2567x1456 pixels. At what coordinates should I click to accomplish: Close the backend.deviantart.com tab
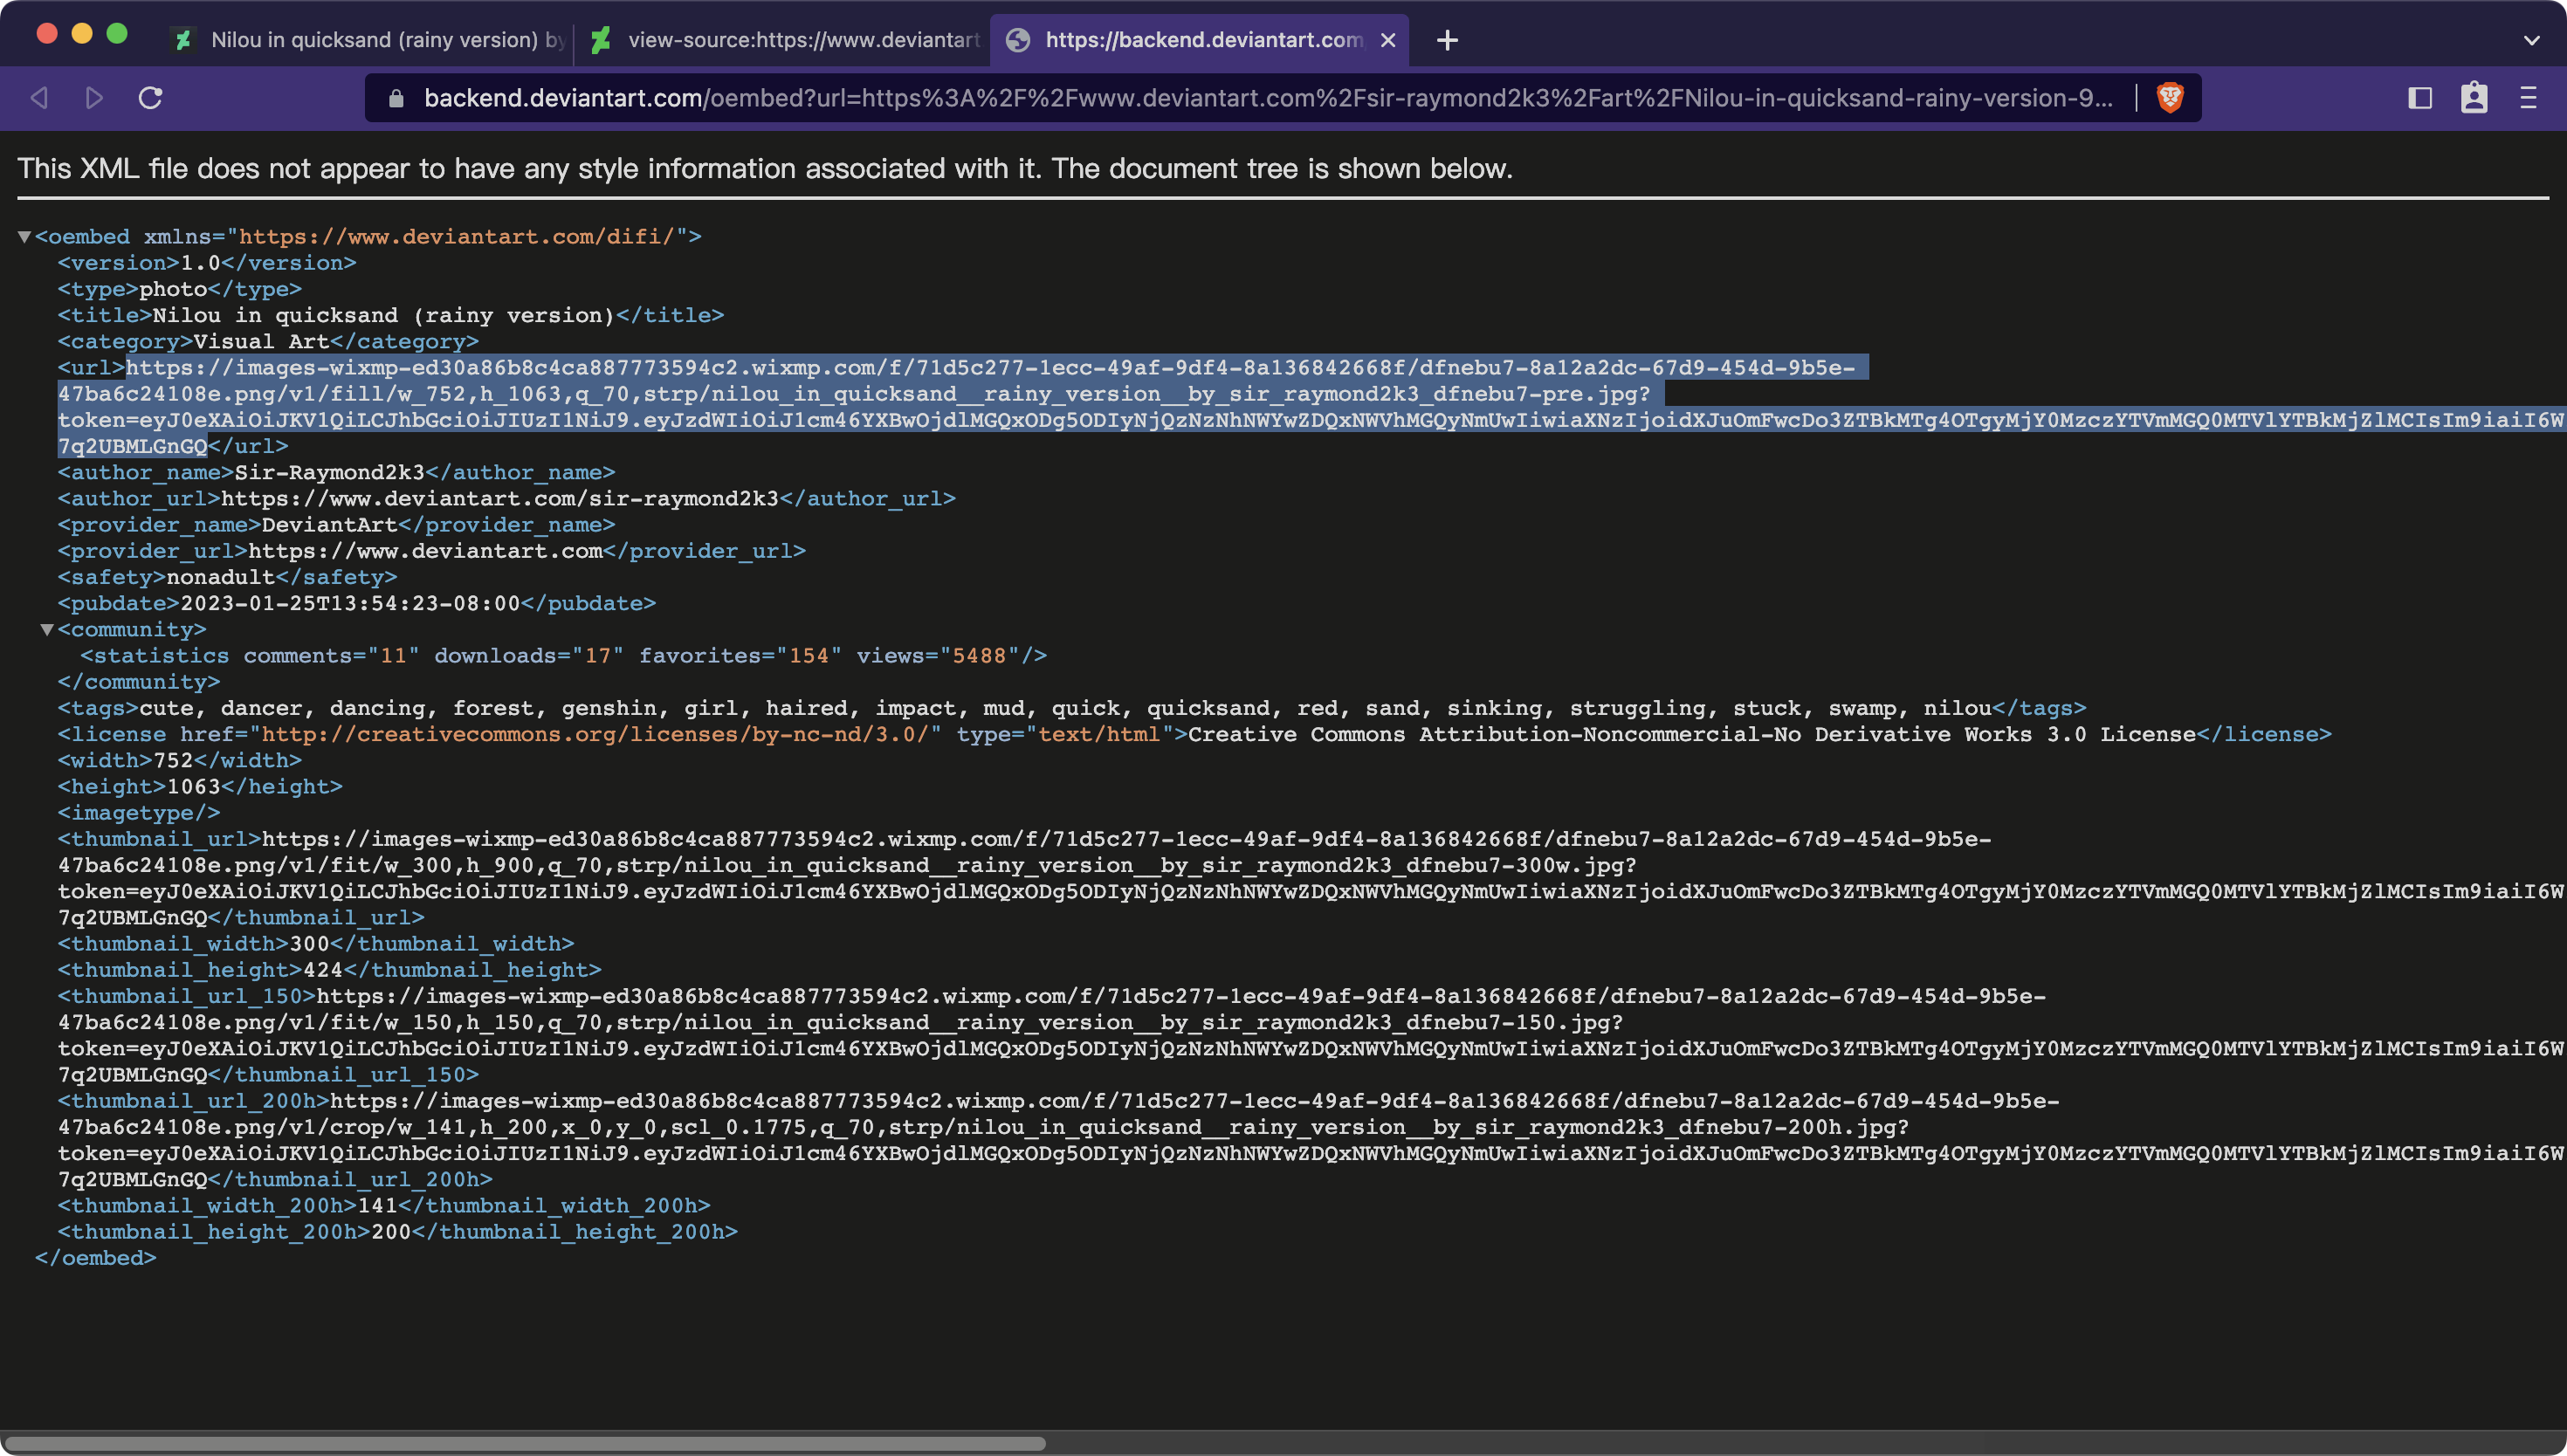point(1388,40)
